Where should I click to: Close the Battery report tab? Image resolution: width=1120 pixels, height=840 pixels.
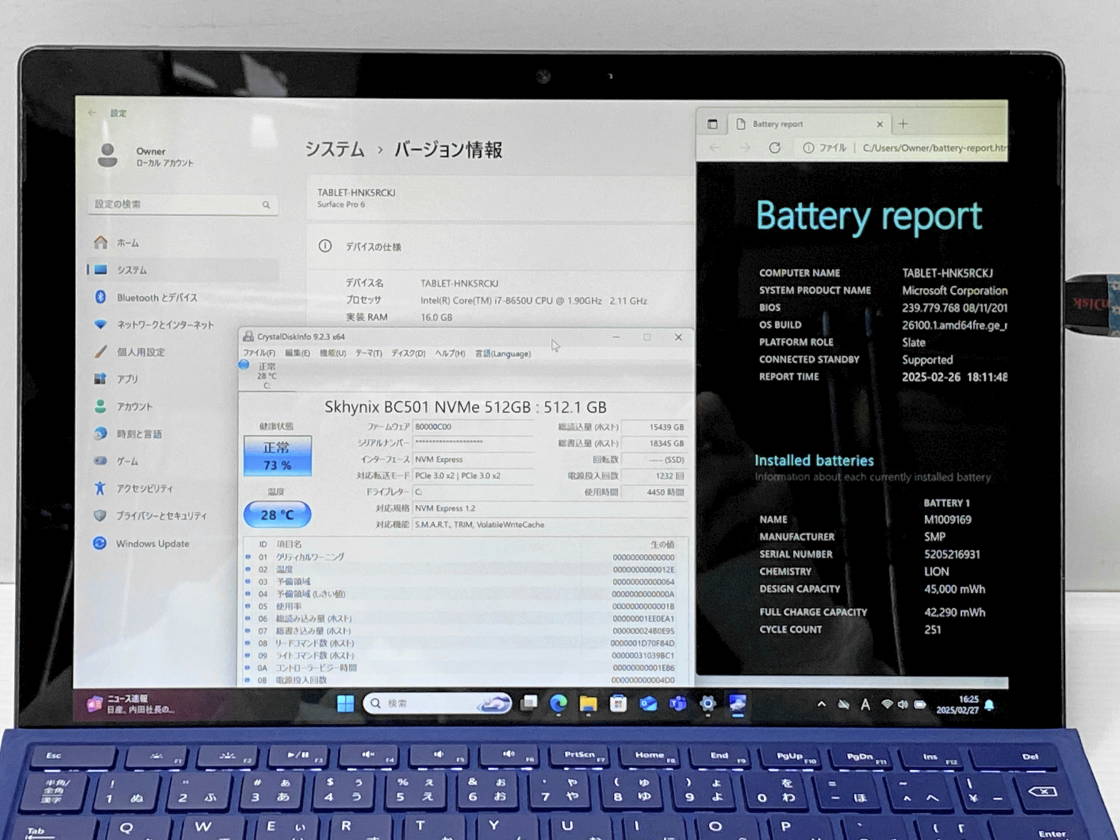pos(879,124)
